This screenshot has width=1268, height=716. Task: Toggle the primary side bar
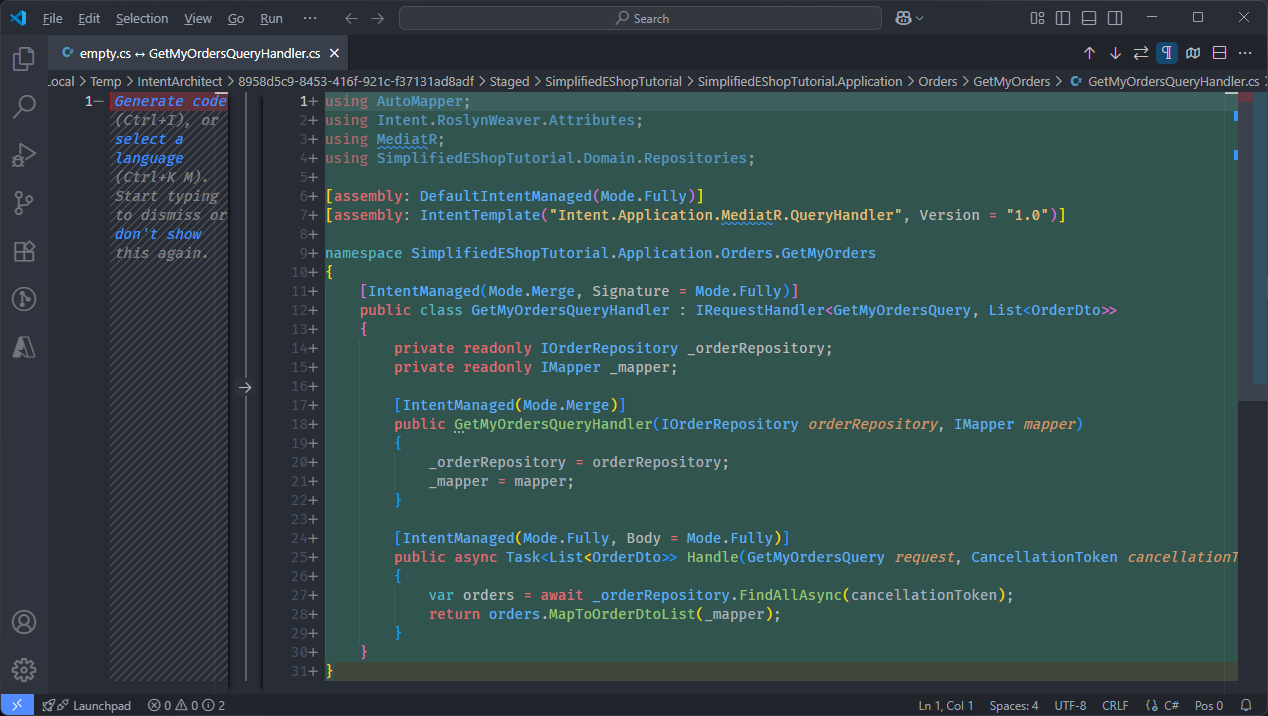(x=1063, y=18)
